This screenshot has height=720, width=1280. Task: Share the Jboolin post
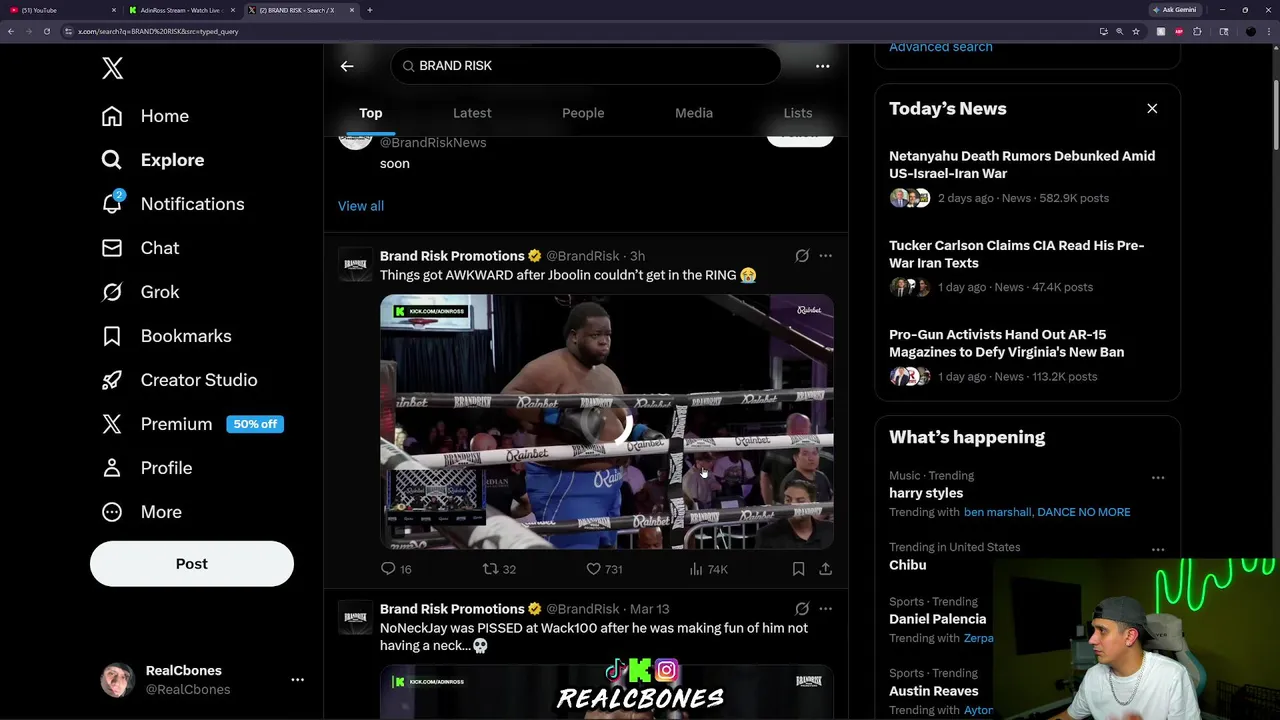coord(825,569)
